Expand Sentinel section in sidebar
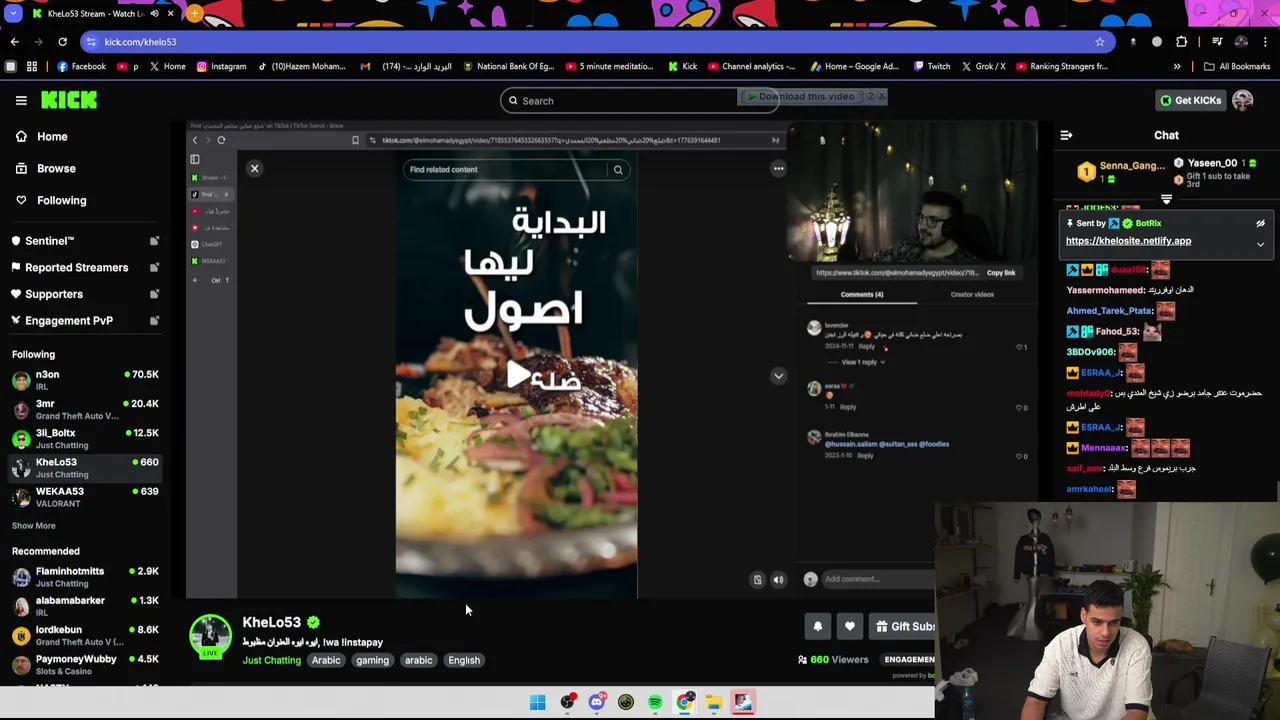1280x720 pixels. pyautogui.click(x=85, y=241)
